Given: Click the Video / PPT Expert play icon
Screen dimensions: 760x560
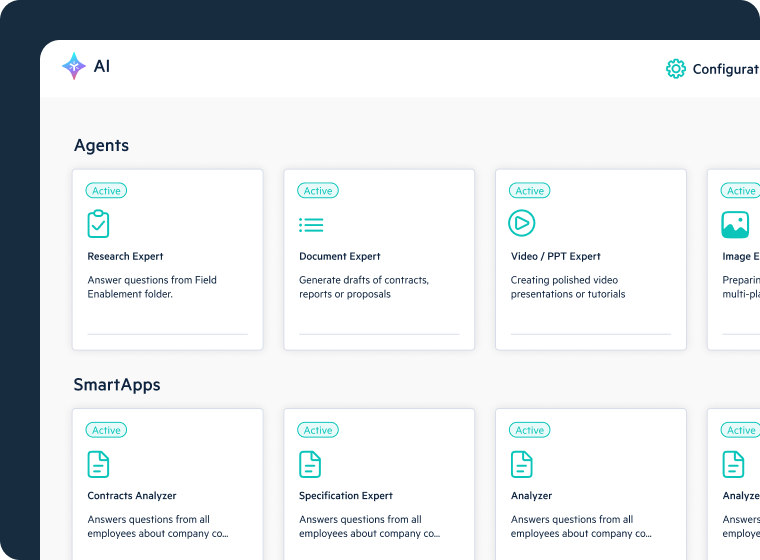Looking at the screenshot, I should [522, 223].
